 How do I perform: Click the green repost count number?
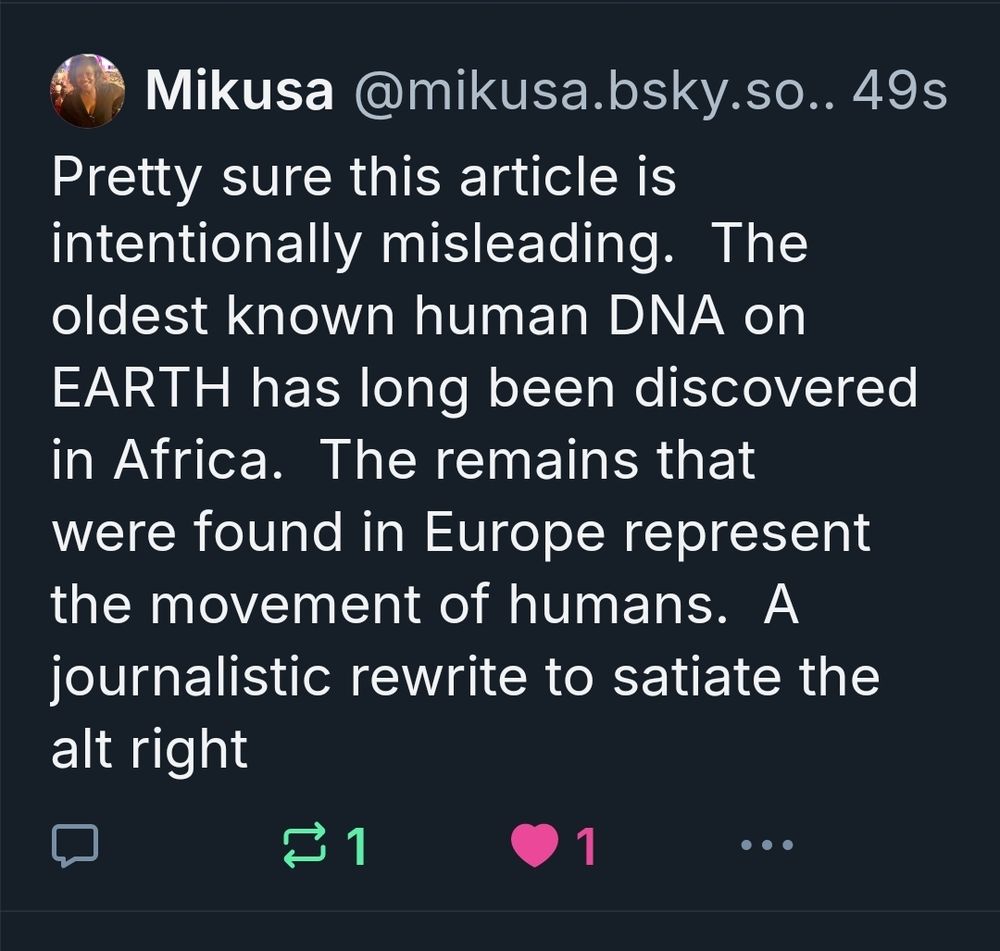(356, 847)
